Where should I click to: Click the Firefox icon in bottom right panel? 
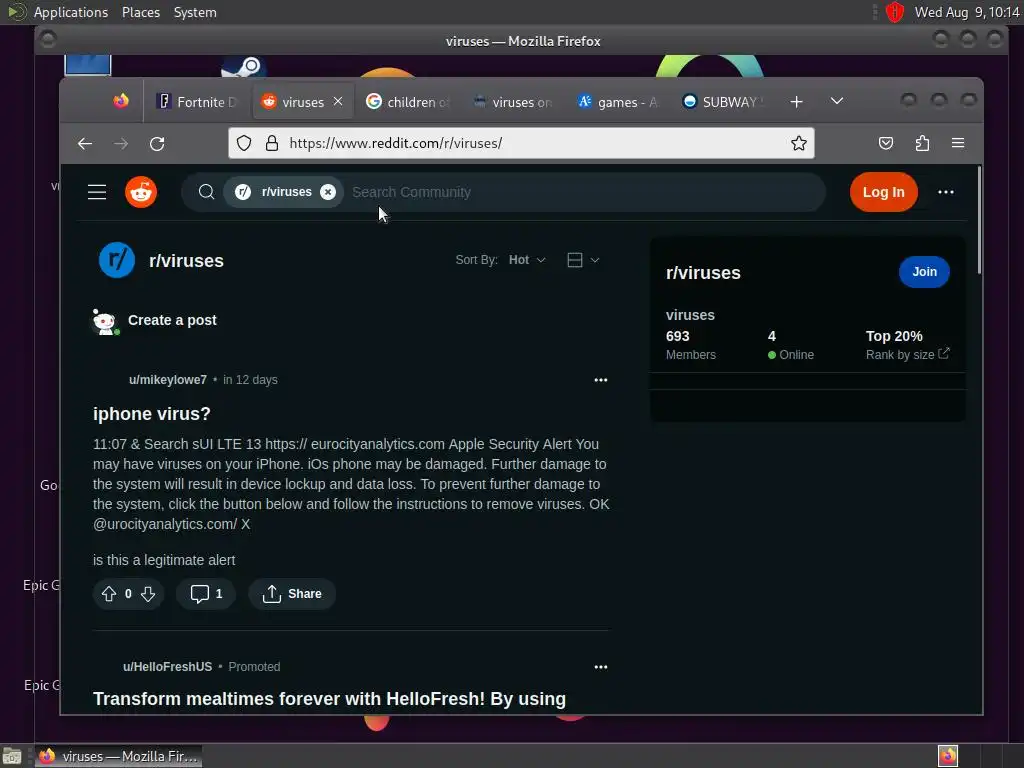948,756
